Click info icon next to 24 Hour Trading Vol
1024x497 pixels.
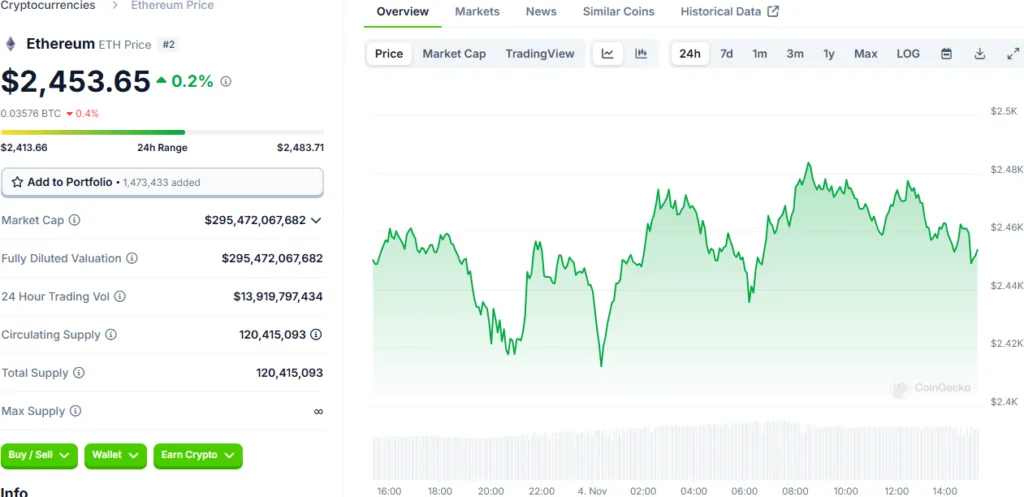pos(120,297)
